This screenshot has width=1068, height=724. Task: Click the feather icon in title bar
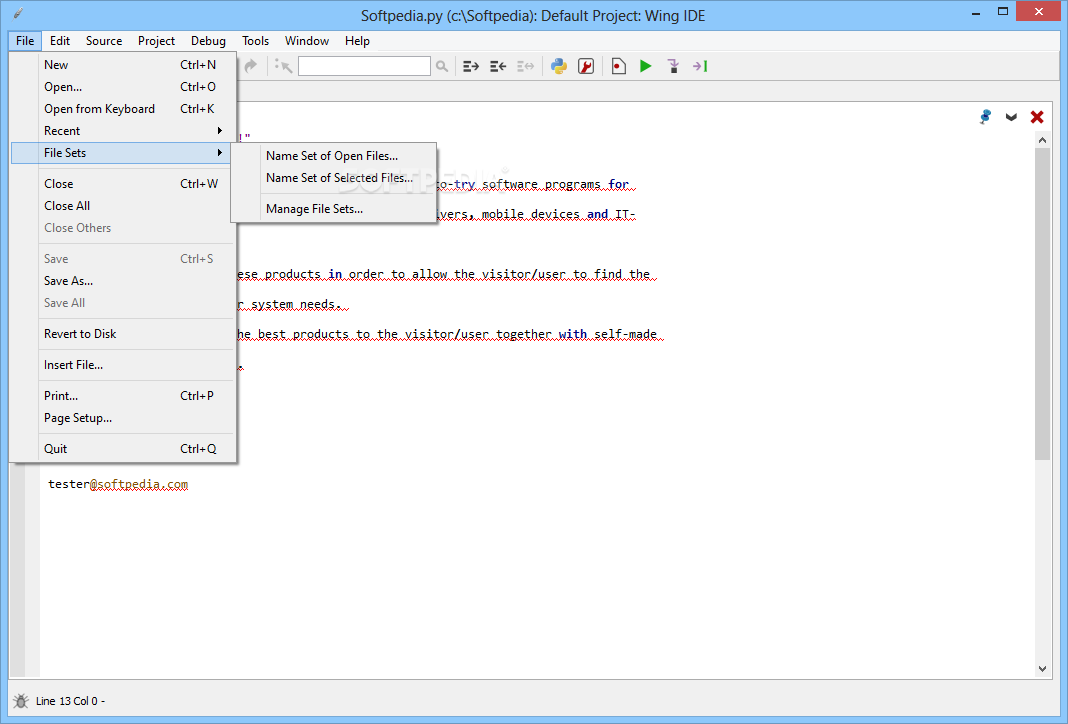(18, 13)
